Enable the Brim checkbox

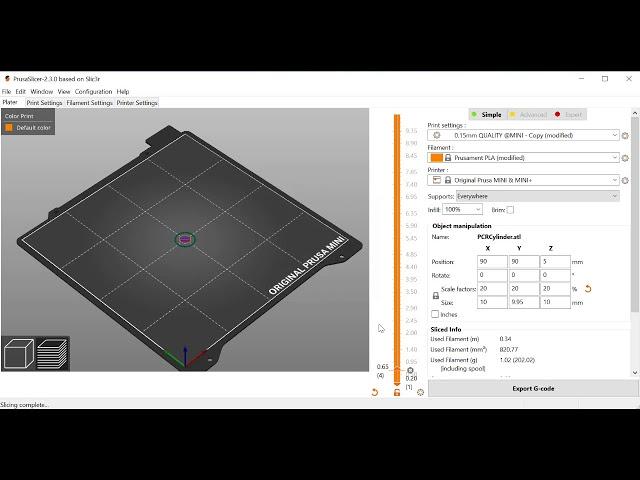coord(510,210)
